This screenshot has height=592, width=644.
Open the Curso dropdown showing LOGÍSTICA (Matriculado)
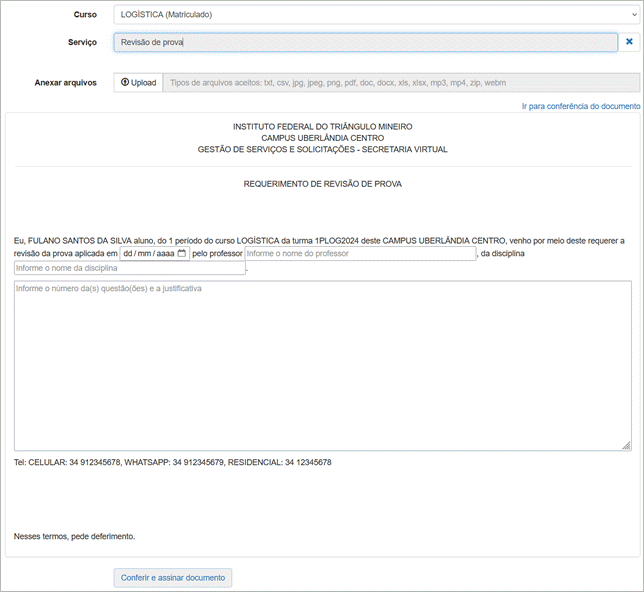pos(377,15)
